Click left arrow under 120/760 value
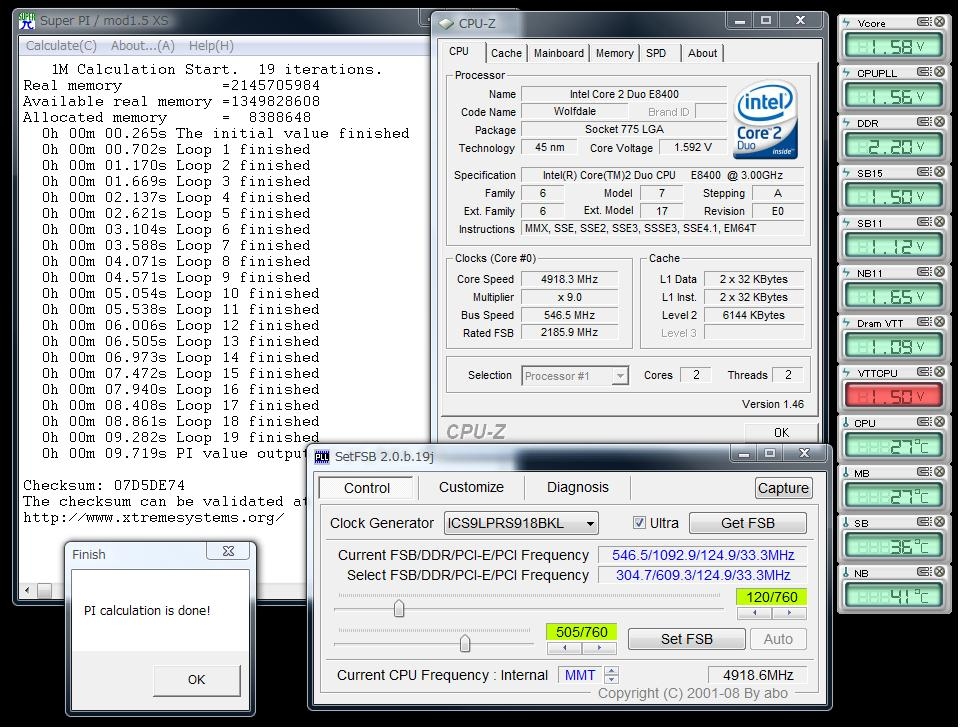960x728 pixels. 754,613
